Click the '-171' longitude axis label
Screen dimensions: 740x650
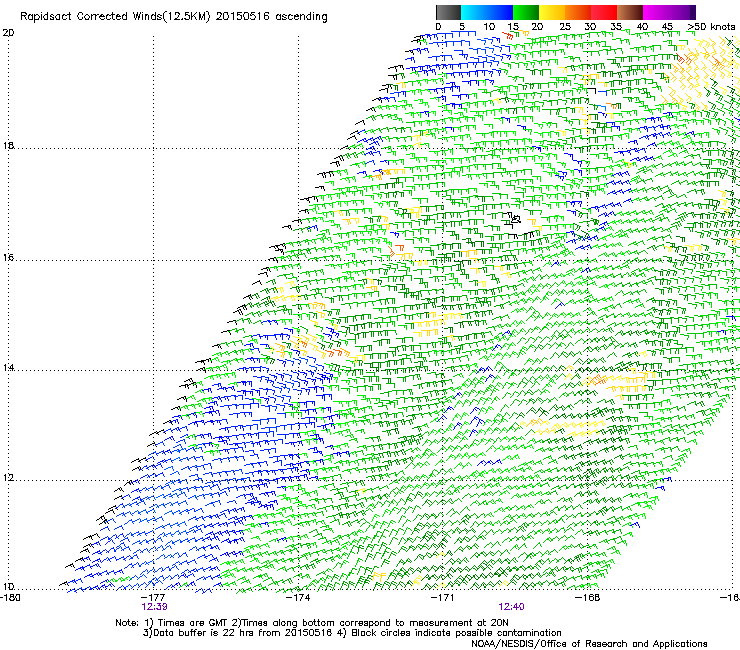(443, 598)
